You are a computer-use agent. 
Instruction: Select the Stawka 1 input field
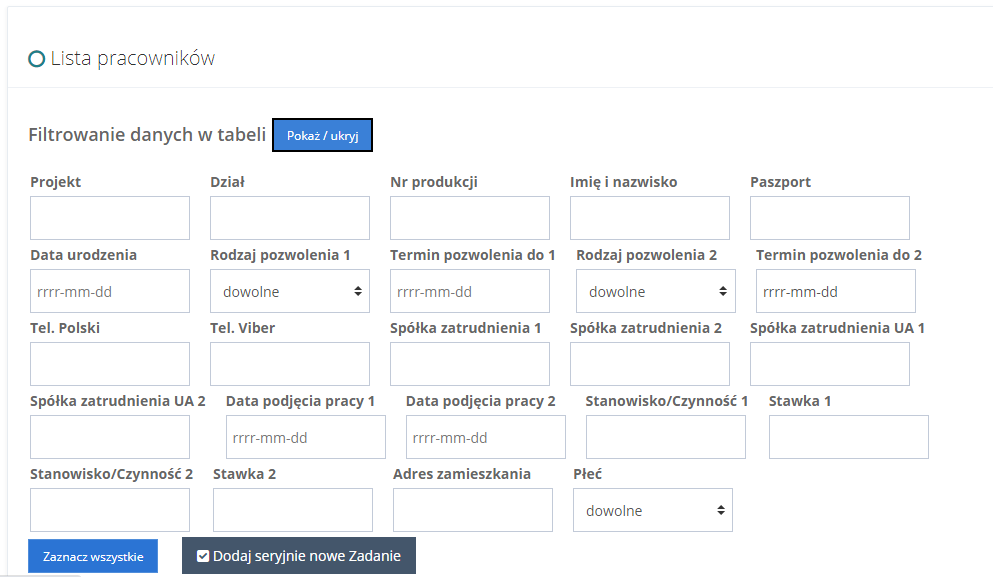click(x=849, y=437)
